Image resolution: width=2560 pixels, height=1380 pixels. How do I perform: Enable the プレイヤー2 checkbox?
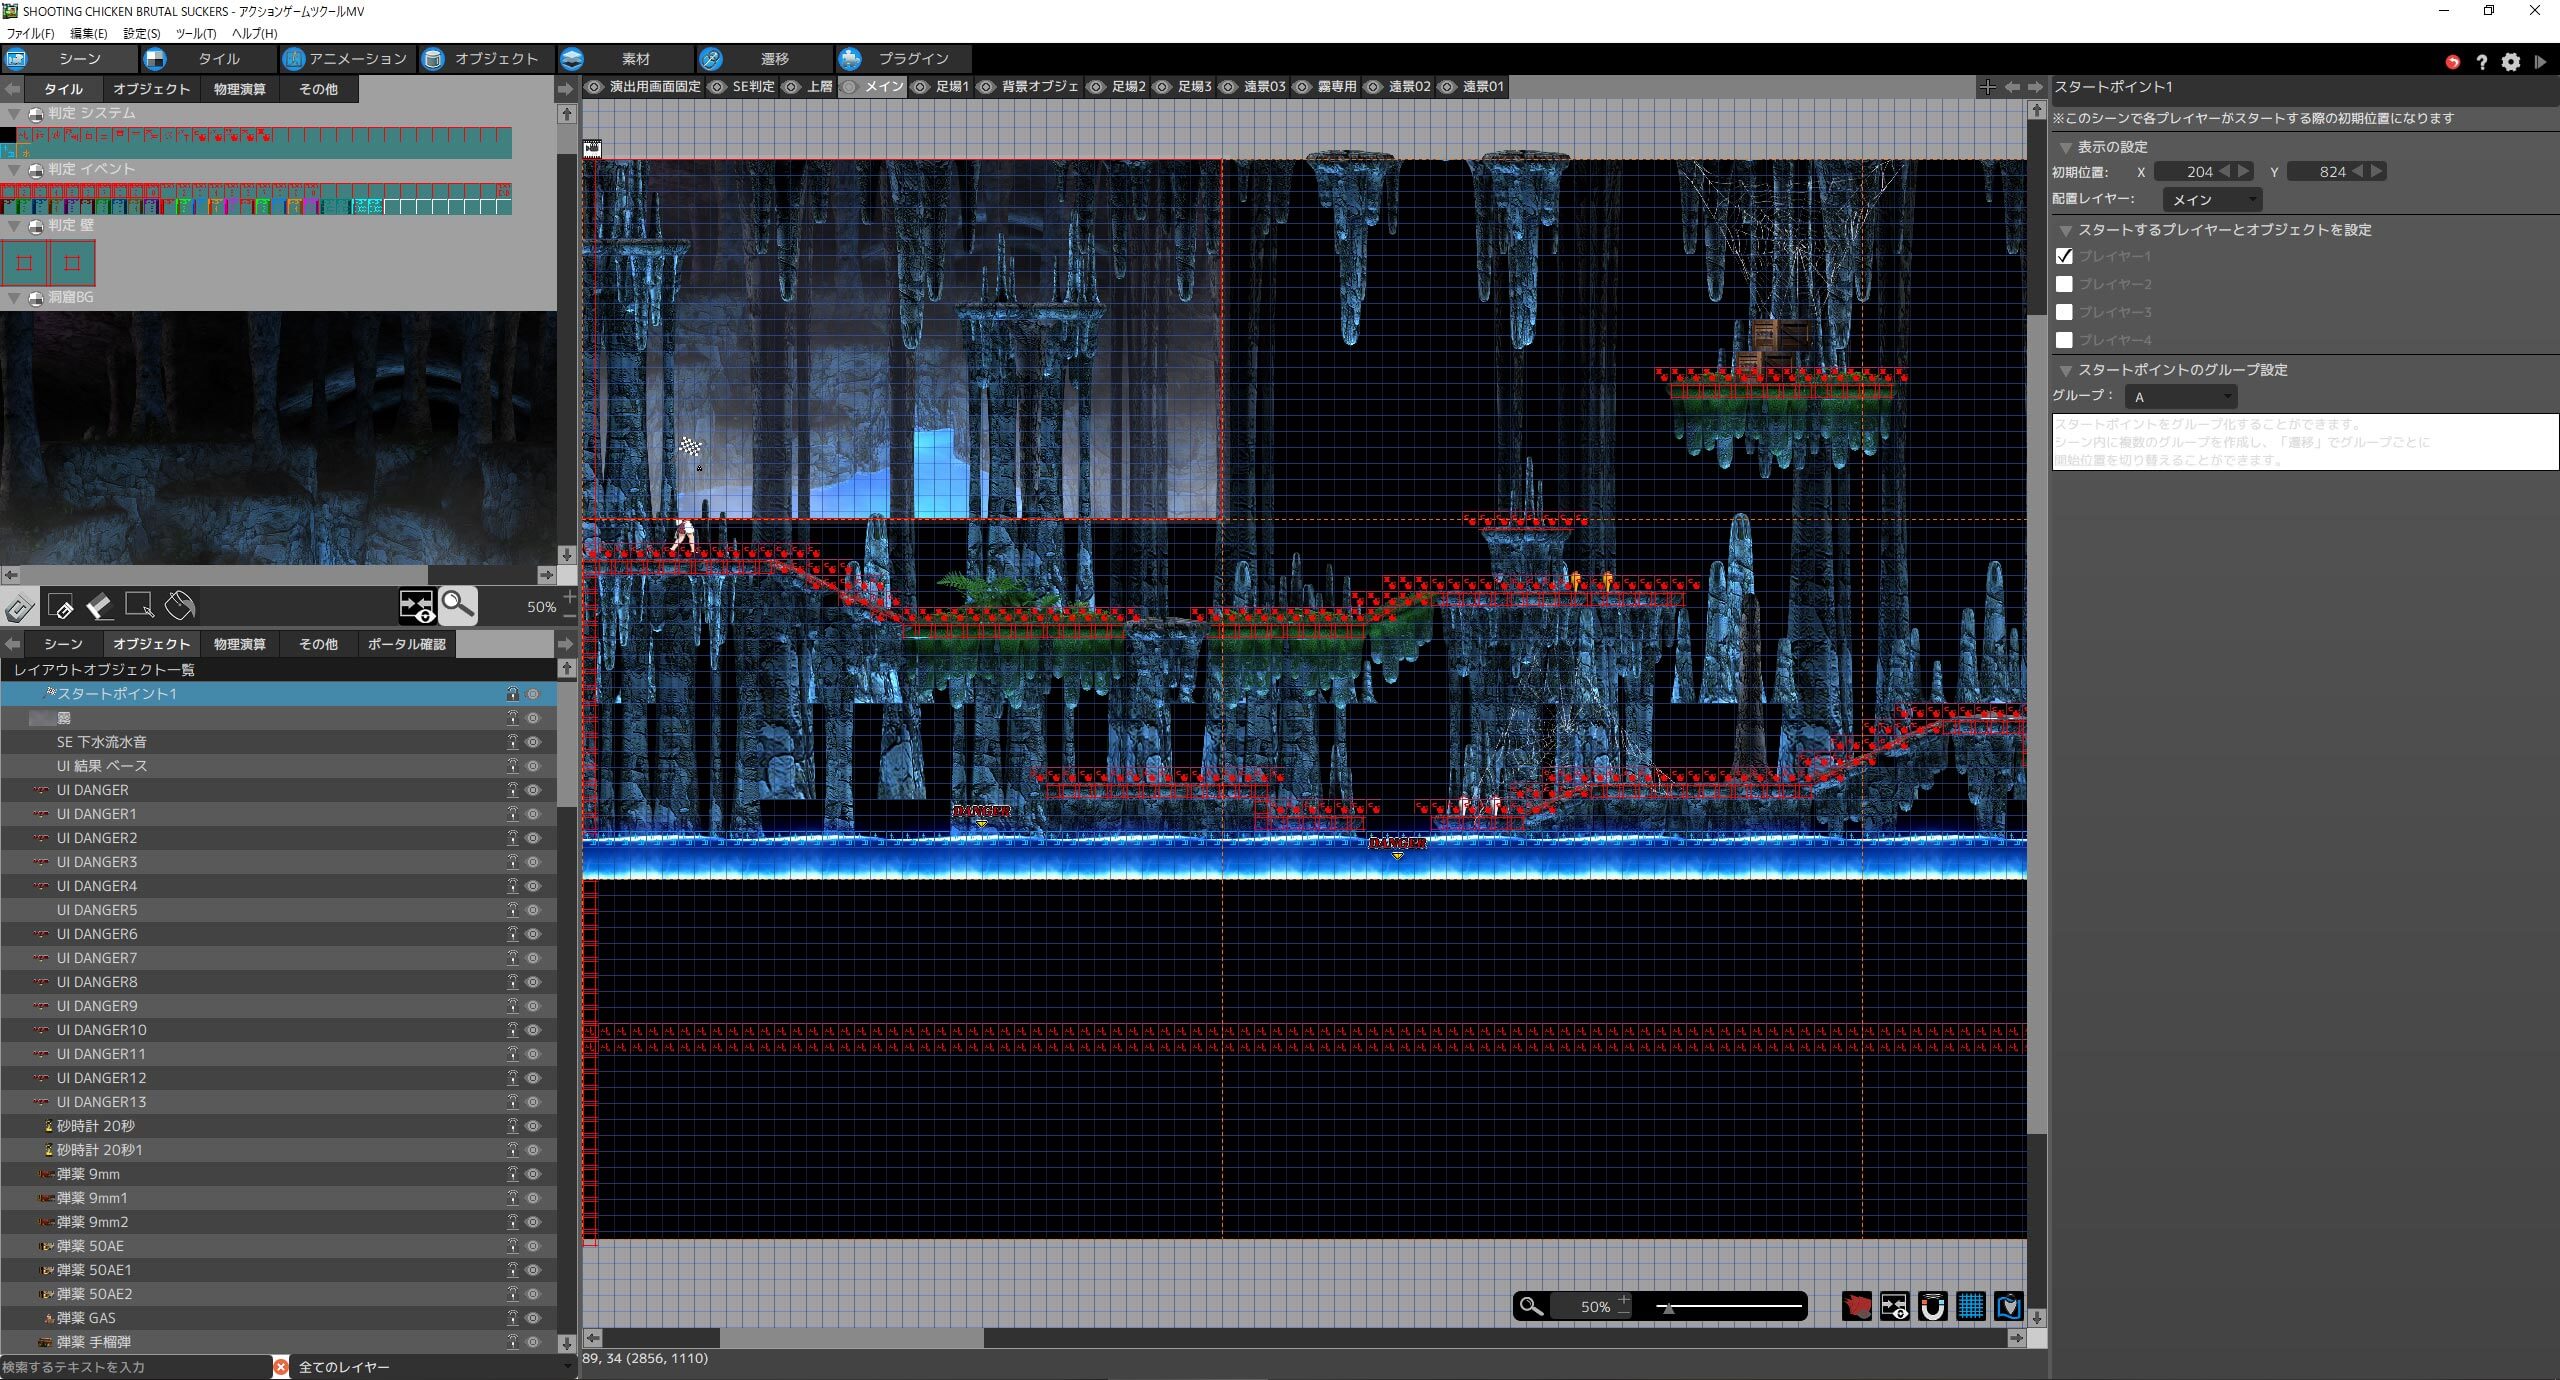[x=2064, y=284]
